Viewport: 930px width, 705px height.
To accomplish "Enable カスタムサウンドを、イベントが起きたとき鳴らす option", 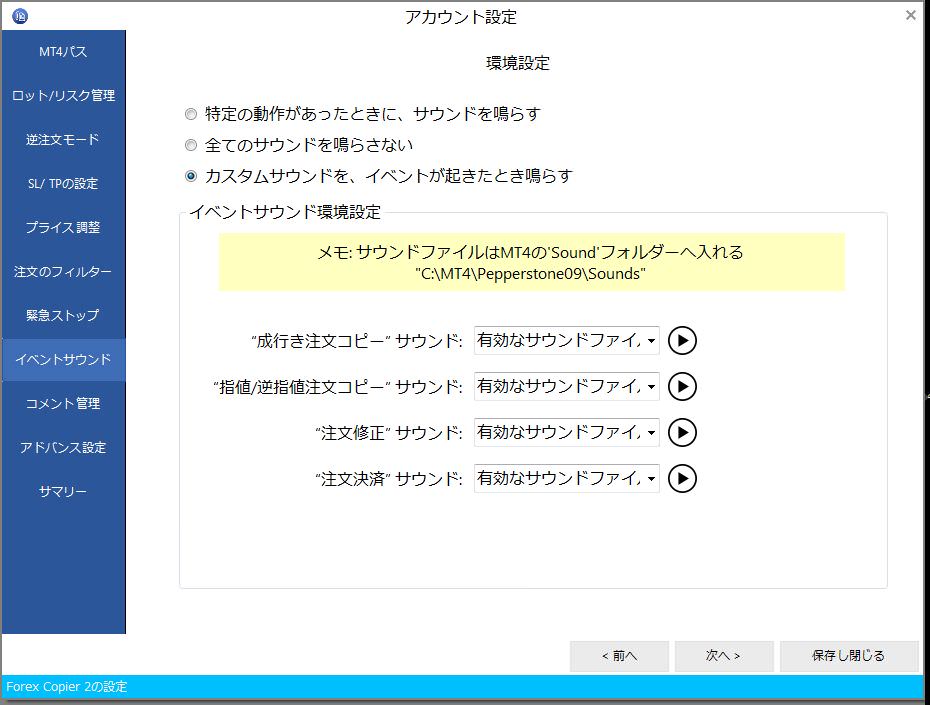I will 191,176.
